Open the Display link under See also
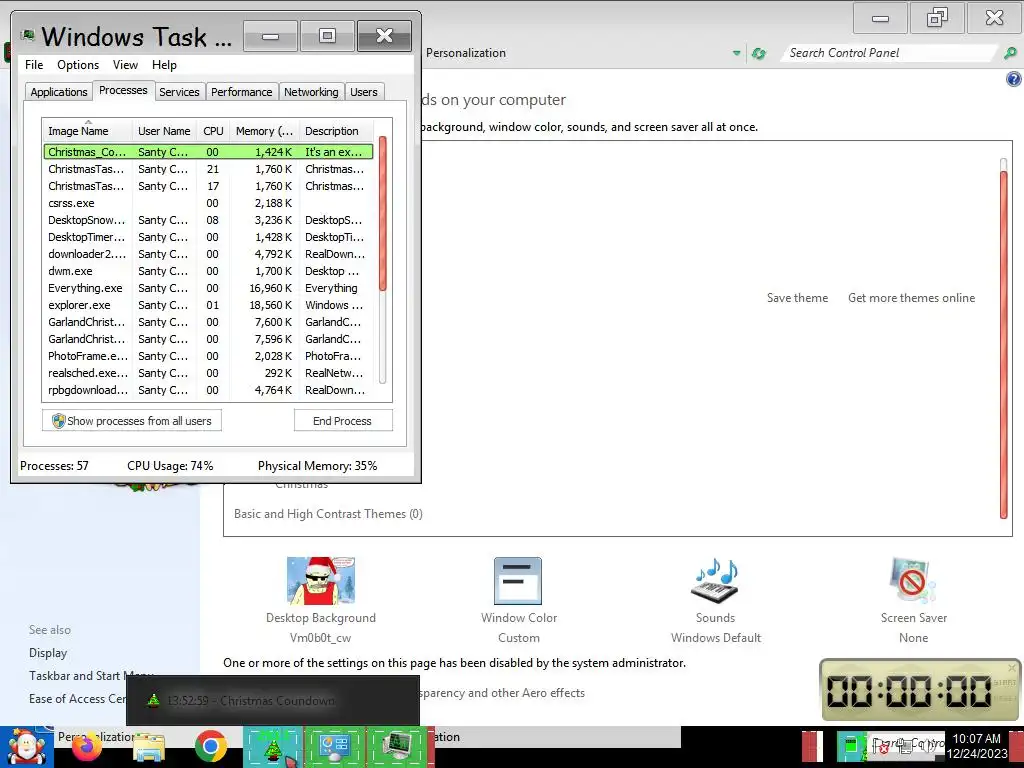This screenshot has height=768, width=1024. (48, 652)
